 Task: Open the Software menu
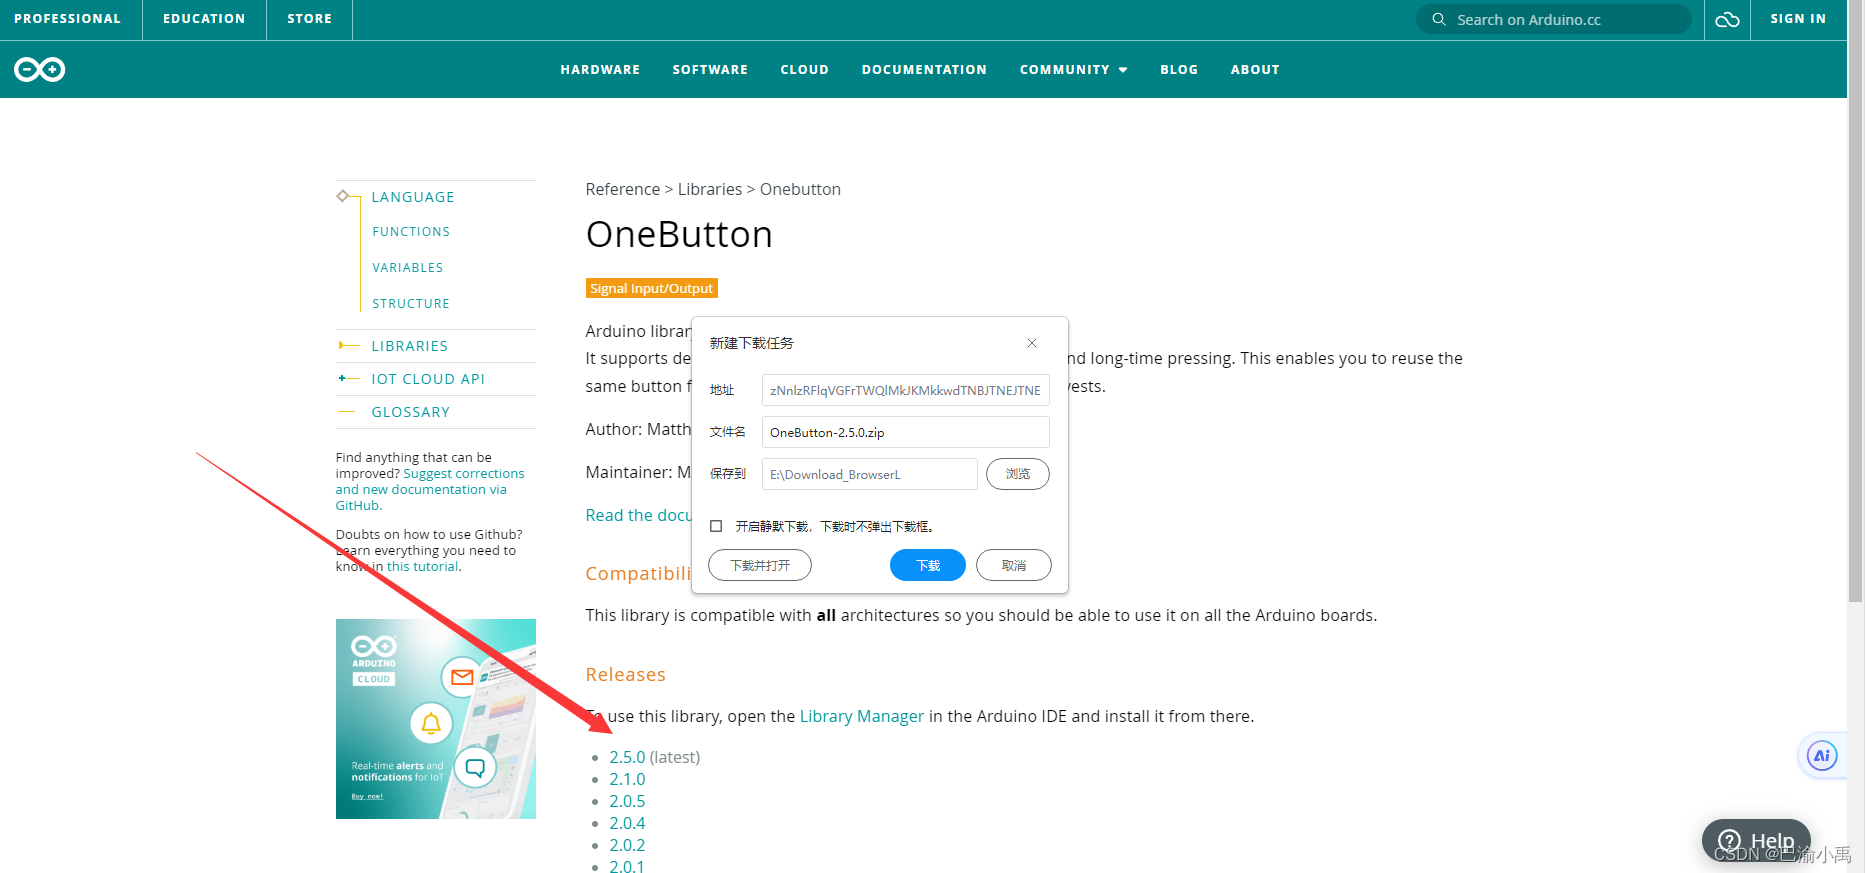tap(710, 70)
